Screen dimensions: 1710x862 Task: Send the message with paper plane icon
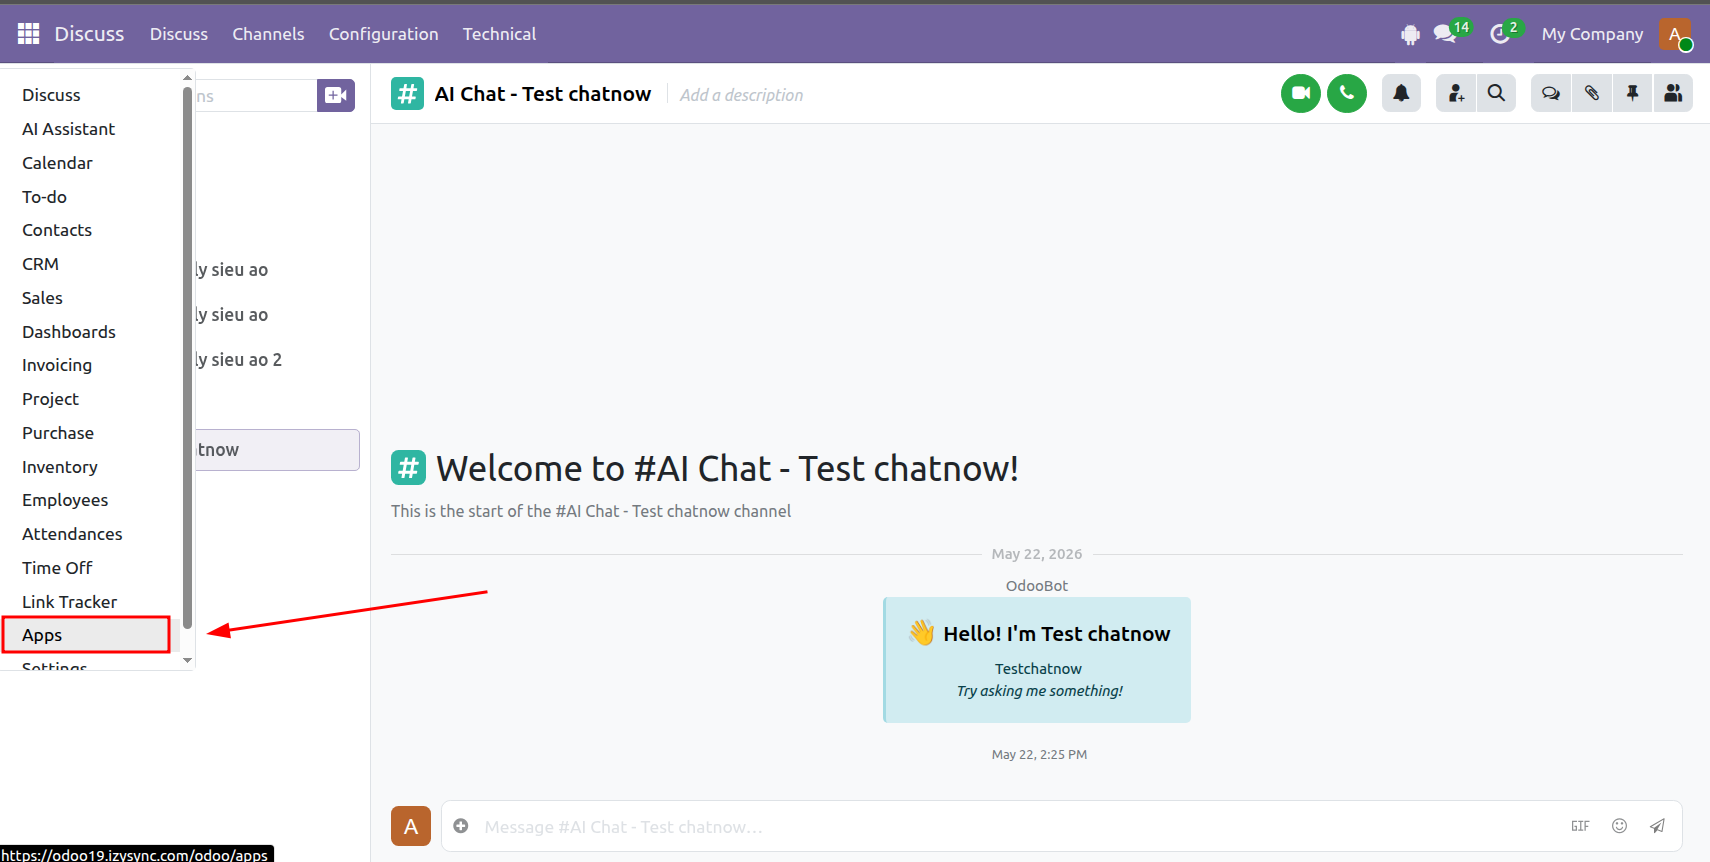[1657, 826]
